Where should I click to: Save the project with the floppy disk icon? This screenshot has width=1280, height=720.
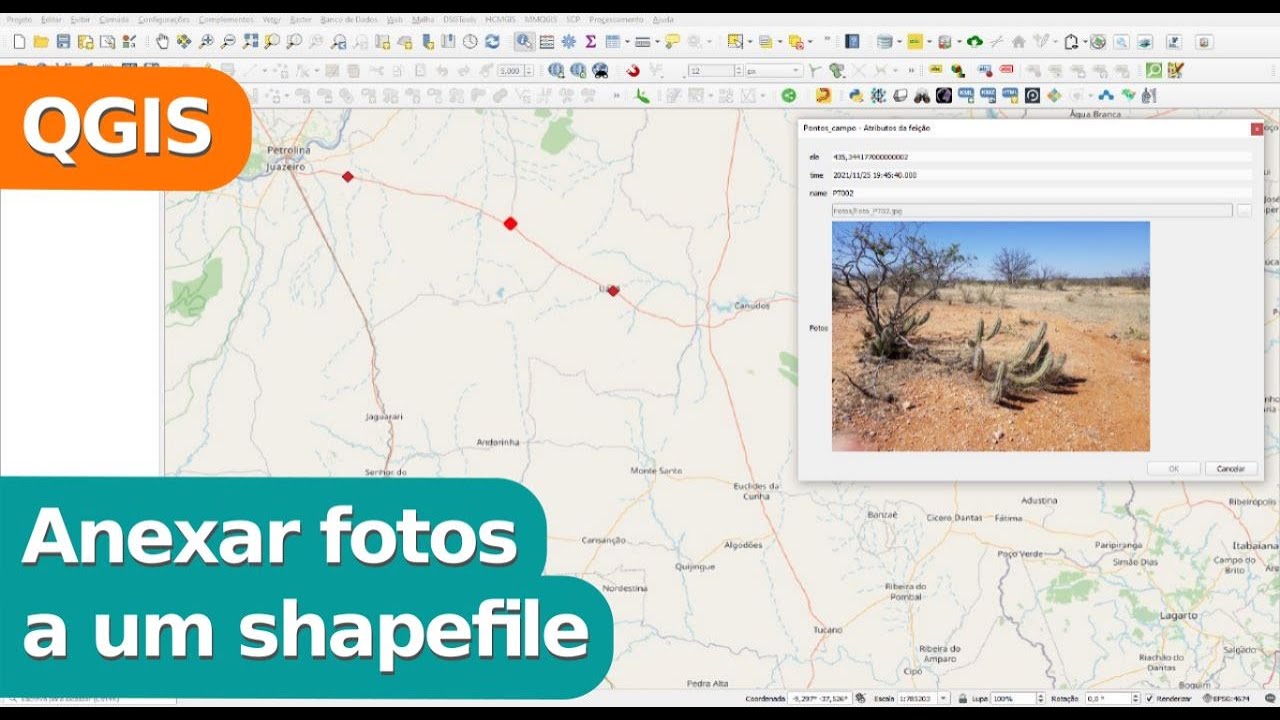pyautogui.click(x=63, y=42)
